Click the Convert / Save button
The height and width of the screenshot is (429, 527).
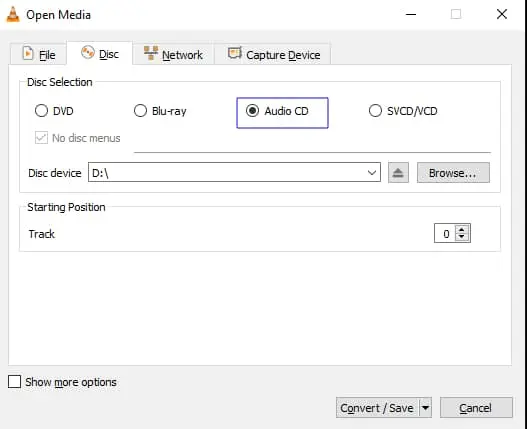(377, 408)
